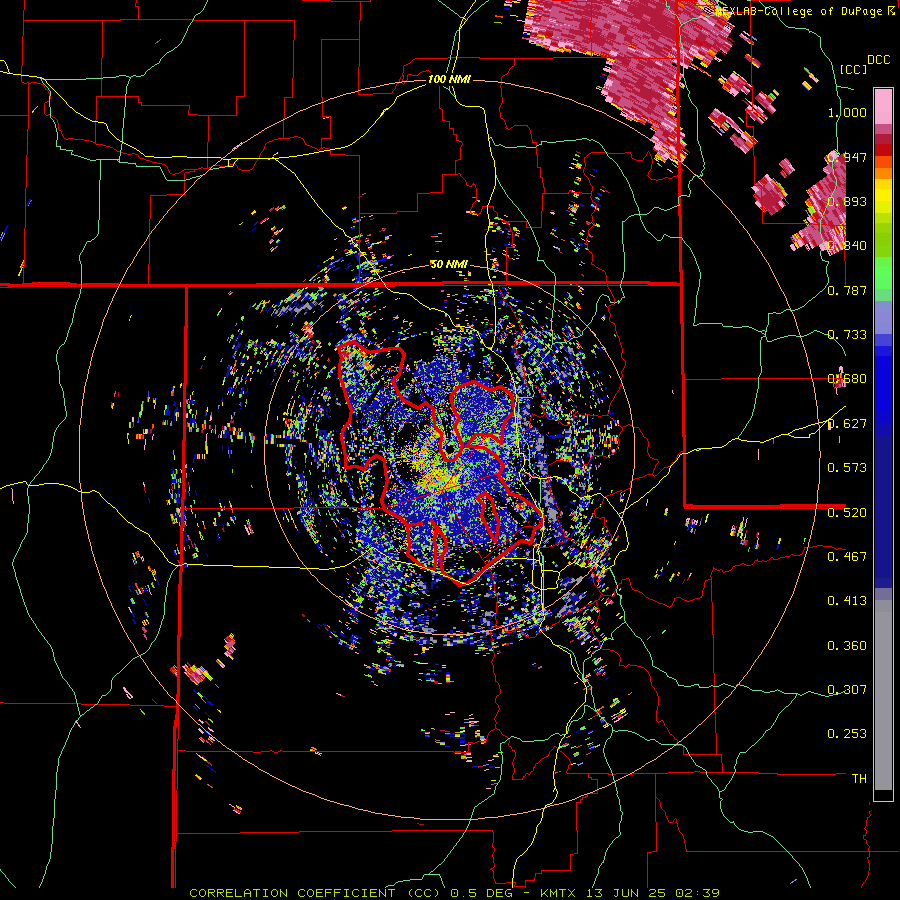Click the "TH" threshold label on legend
This screenshot has width=900, height=900.
pos(859,779)
